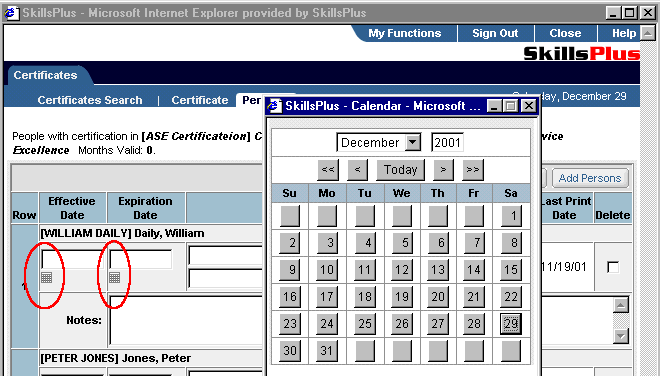The image size is (660, 376).
Task: Open My Functions menu
Action: (405, 33)
